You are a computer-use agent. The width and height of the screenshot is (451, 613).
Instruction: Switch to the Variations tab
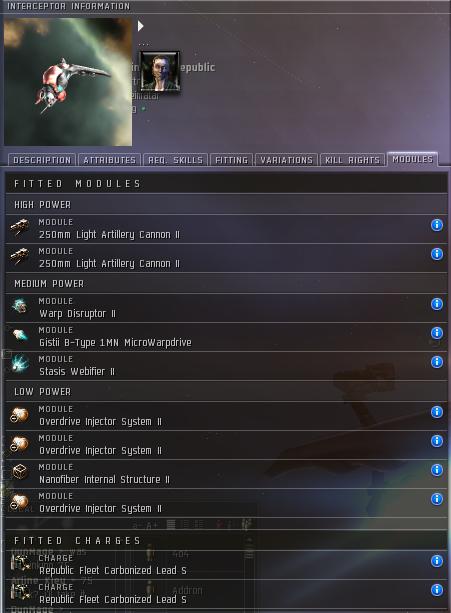286,160
